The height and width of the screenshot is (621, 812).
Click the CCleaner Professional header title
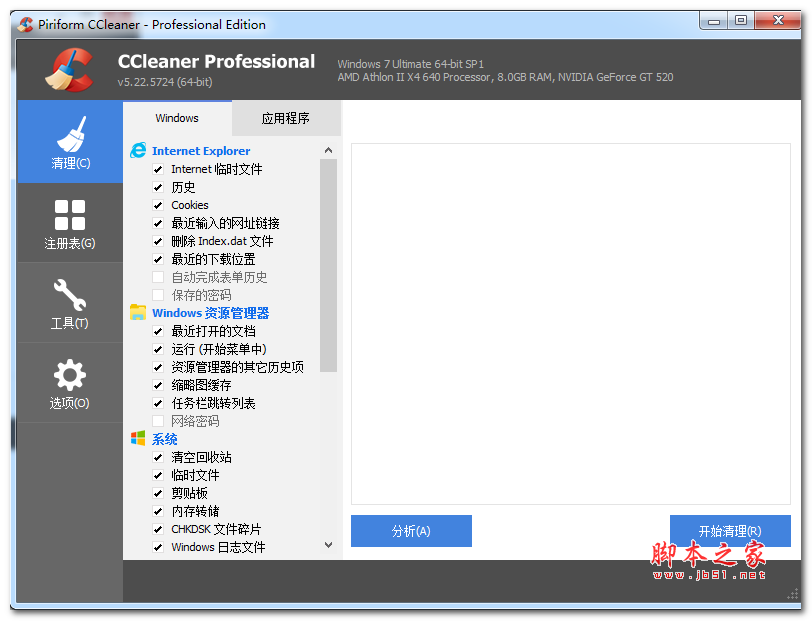[x=216, y=61]
